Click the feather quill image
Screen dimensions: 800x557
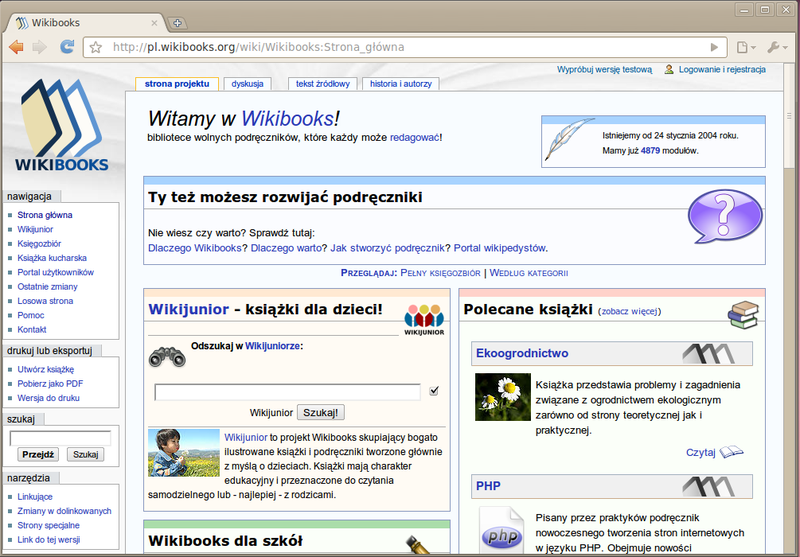[568, 139]
